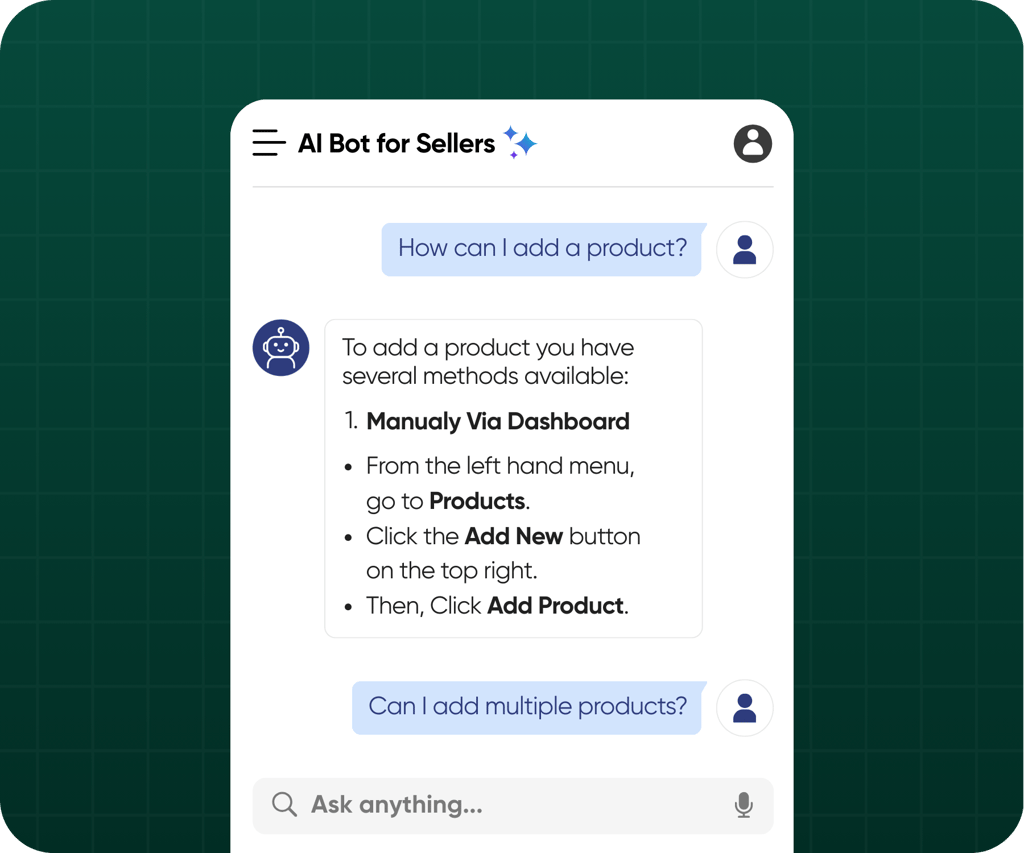Open the hamburger navigation menu
The height and width of the screenshot is (853, 1024).
pos(268,142)
